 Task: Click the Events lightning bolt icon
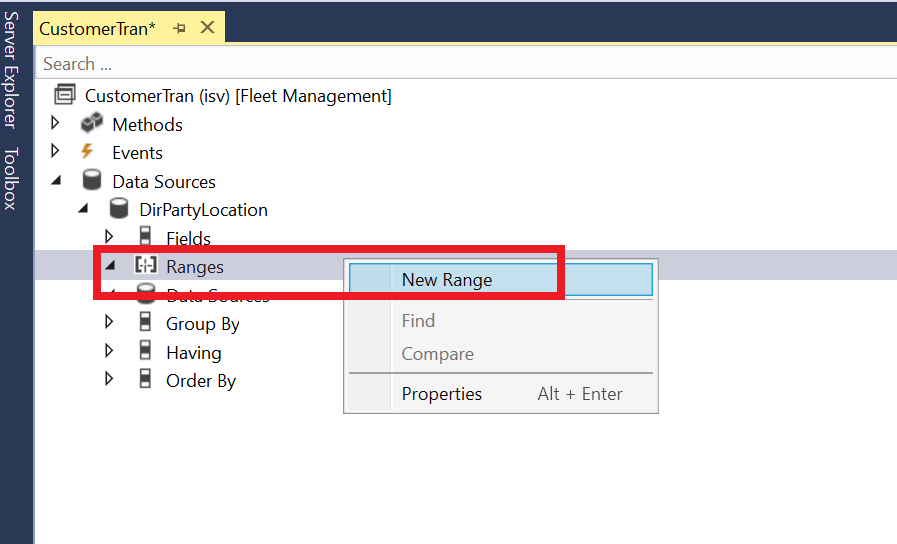point(88,152)
